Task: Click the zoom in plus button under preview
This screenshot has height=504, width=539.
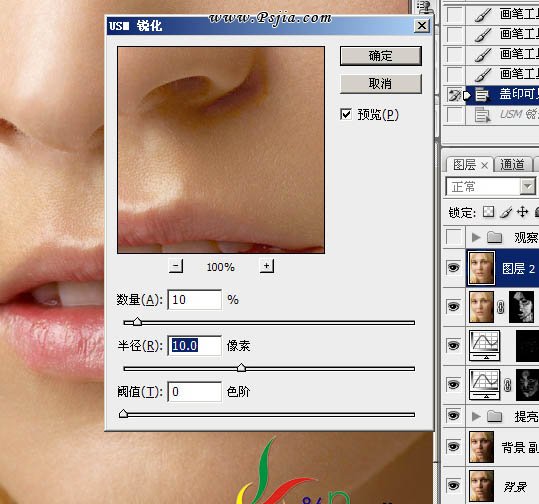Action: pos(266,266)
